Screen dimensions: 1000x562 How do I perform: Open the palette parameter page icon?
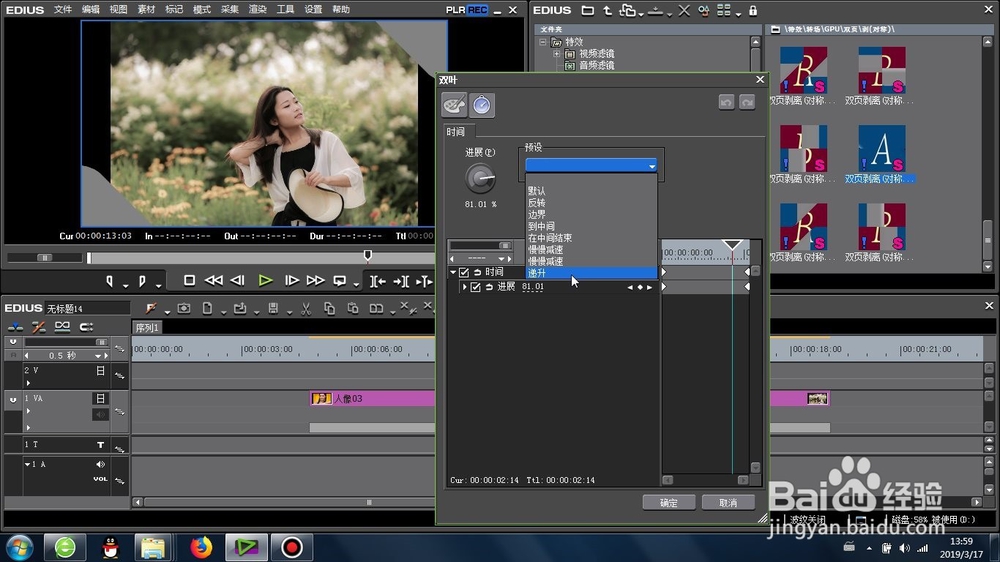coord(454,105)
